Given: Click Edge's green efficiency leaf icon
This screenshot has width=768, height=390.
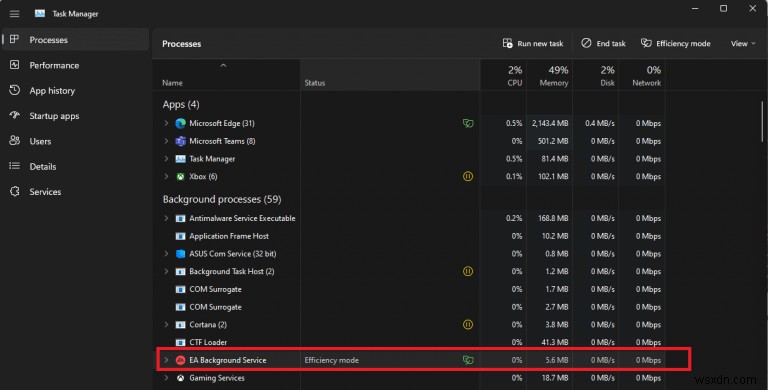Looking at the screenshot, I should pyautogui.click(x=468, y=123).
